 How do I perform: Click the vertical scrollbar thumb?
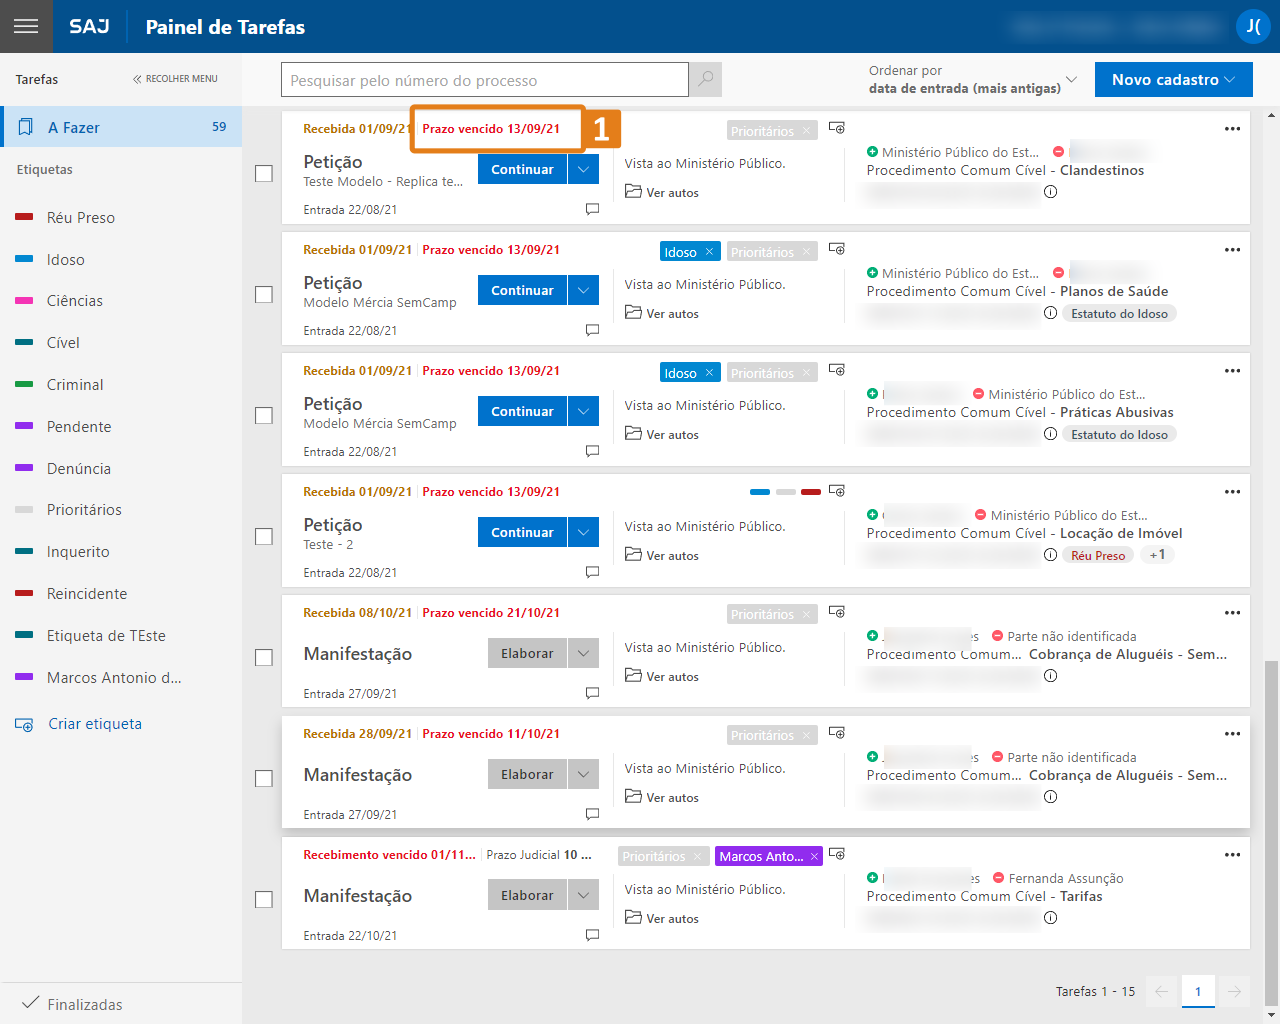click(1271, 833)
